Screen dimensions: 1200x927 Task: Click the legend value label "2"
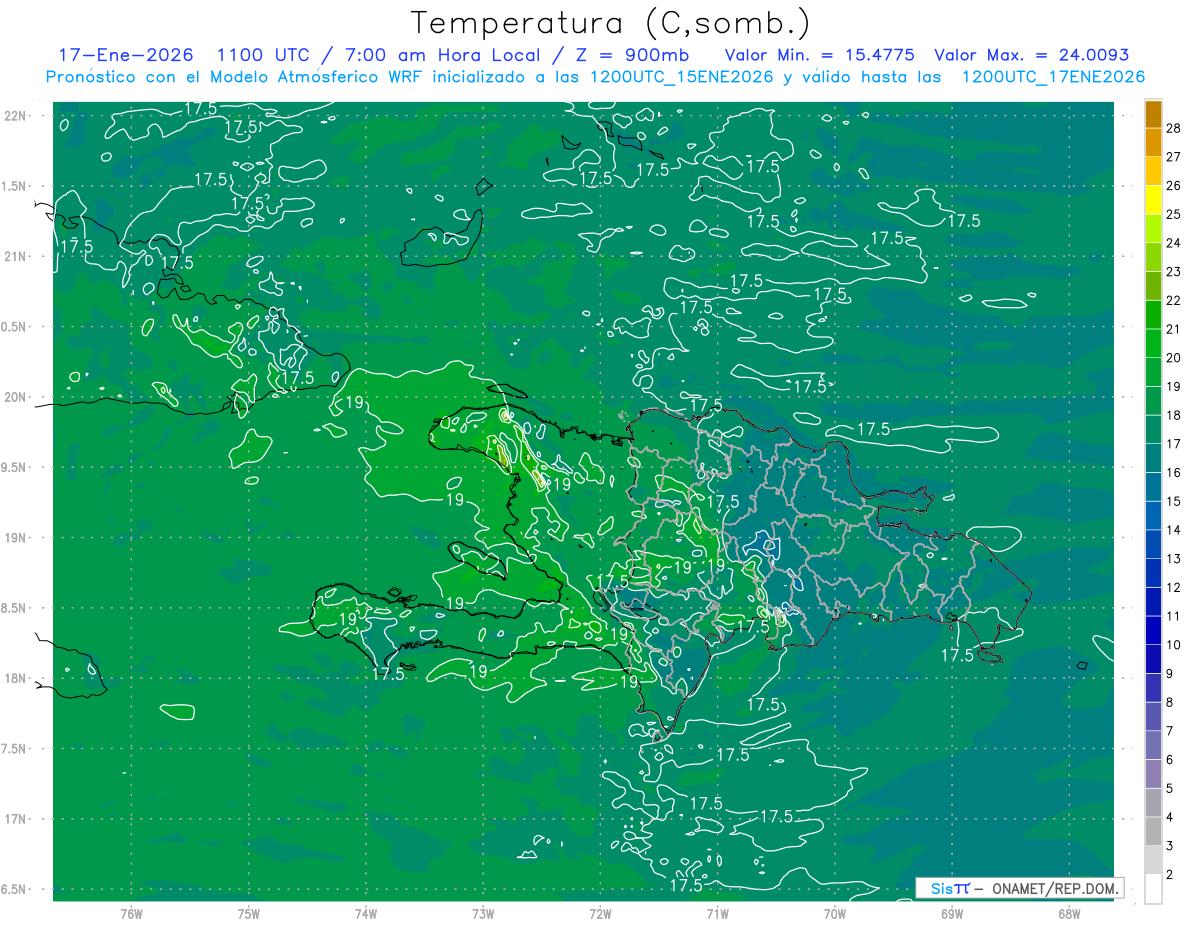1170,874
